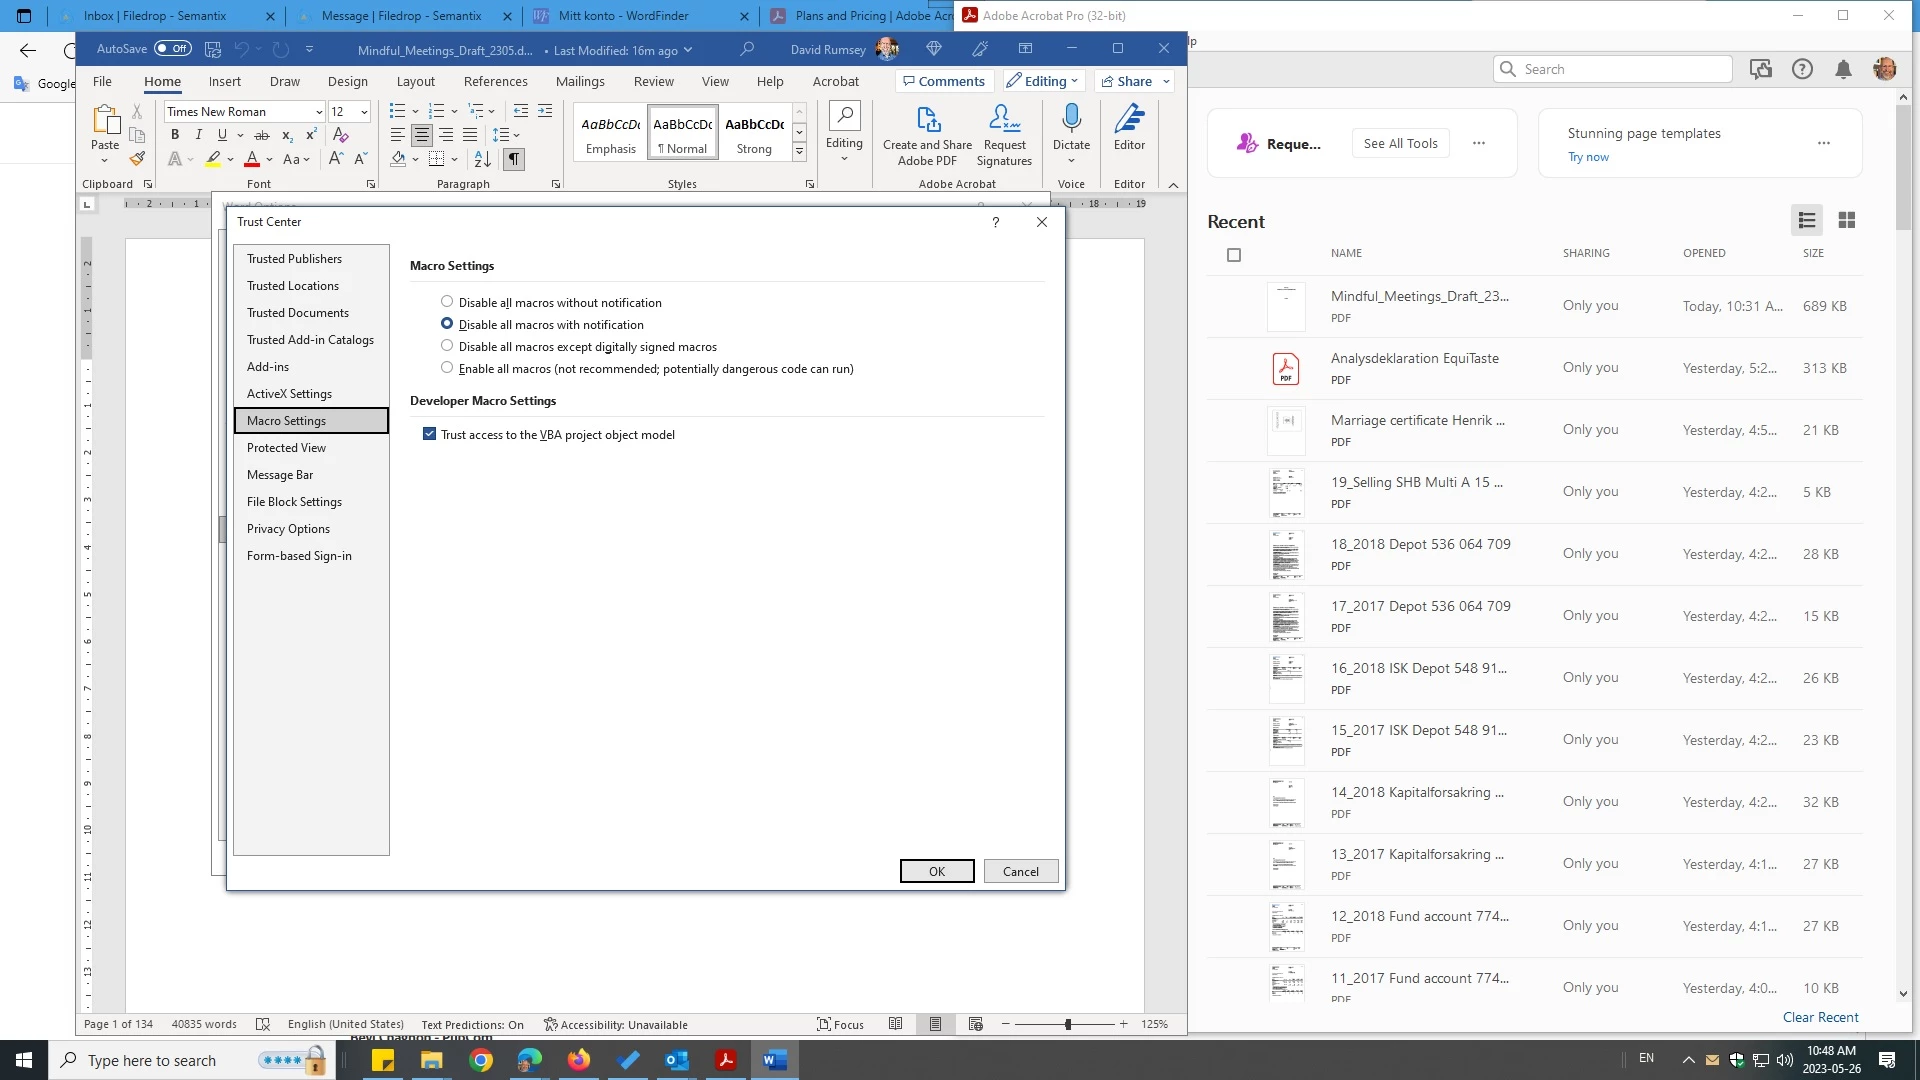
Task: Uncheck Trust access to VBA project model
Action: (x=430, y=434)
